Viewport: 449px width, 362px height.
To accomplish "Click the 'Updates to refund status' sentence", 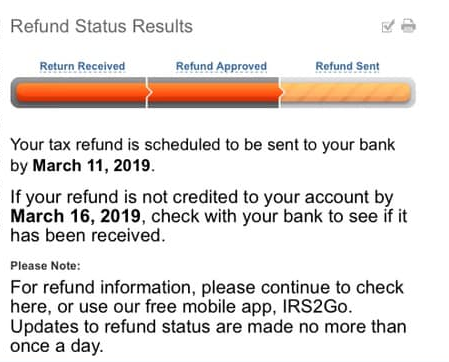I will (x=208, y=336).
